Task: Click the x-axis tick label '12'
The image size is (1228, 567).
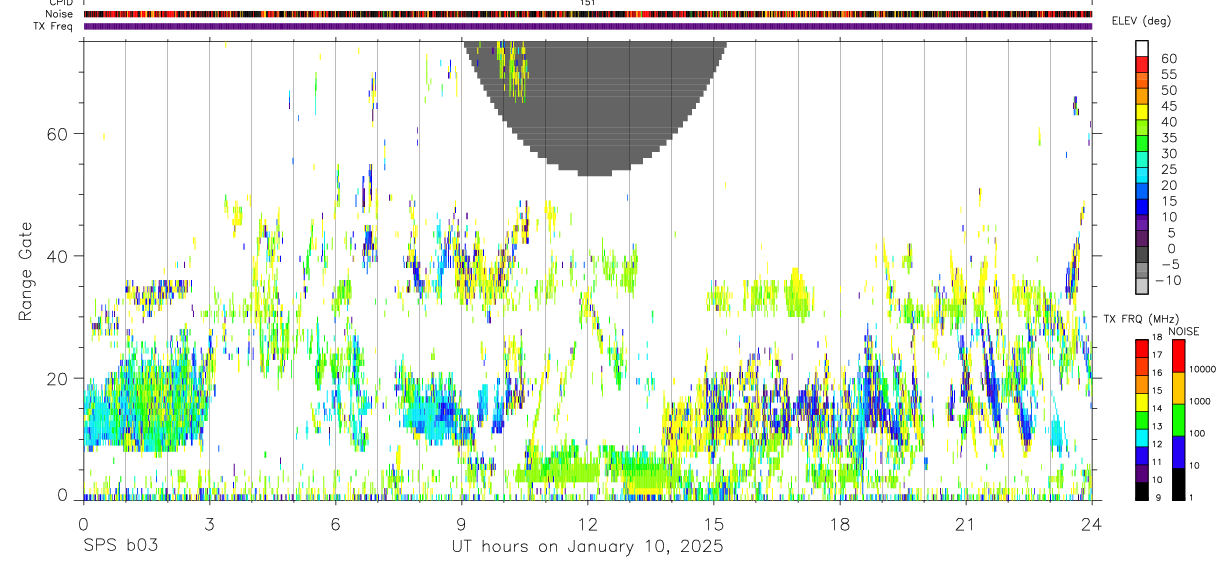Action: pyautogui.click(x=587, y=524)
